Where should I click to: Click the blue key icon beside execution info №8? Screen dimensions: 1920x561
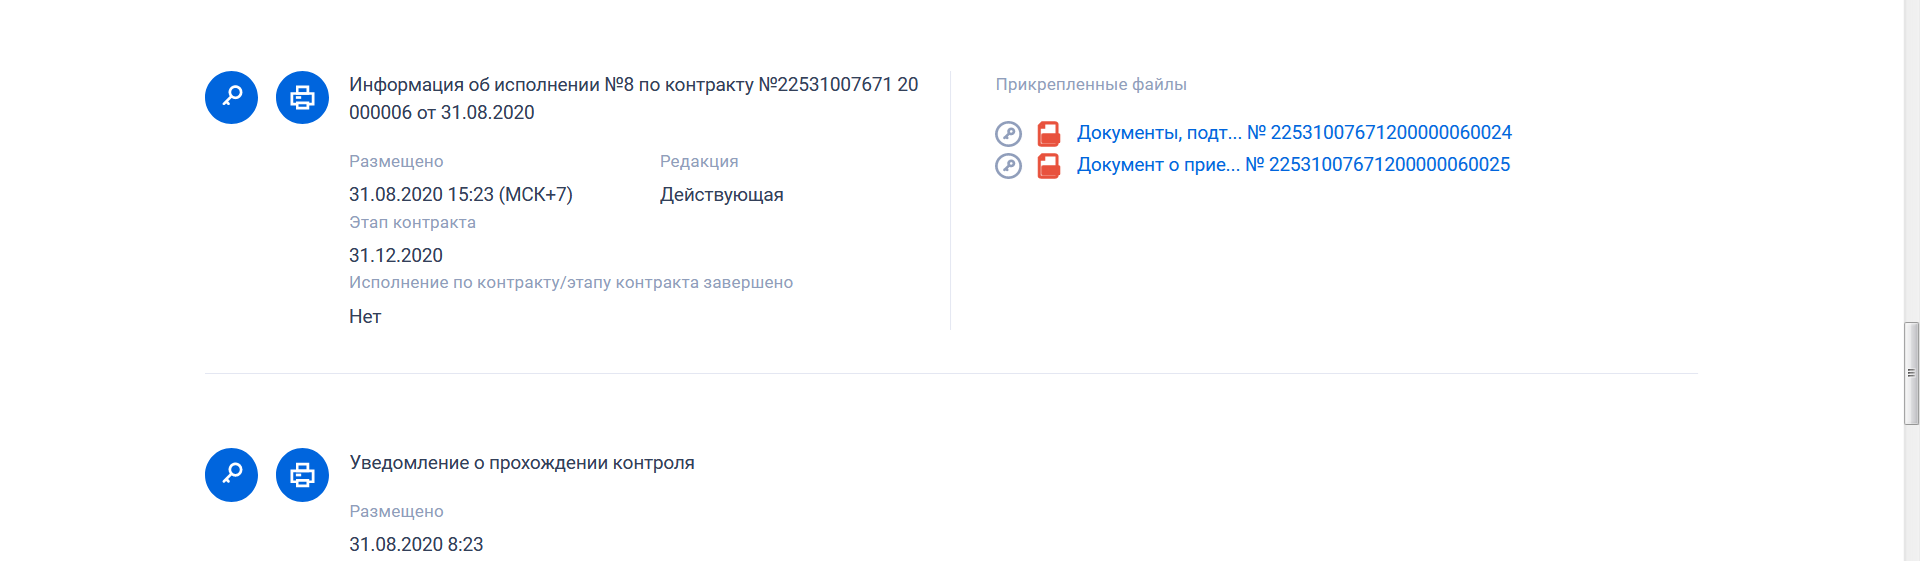point(231,97)
